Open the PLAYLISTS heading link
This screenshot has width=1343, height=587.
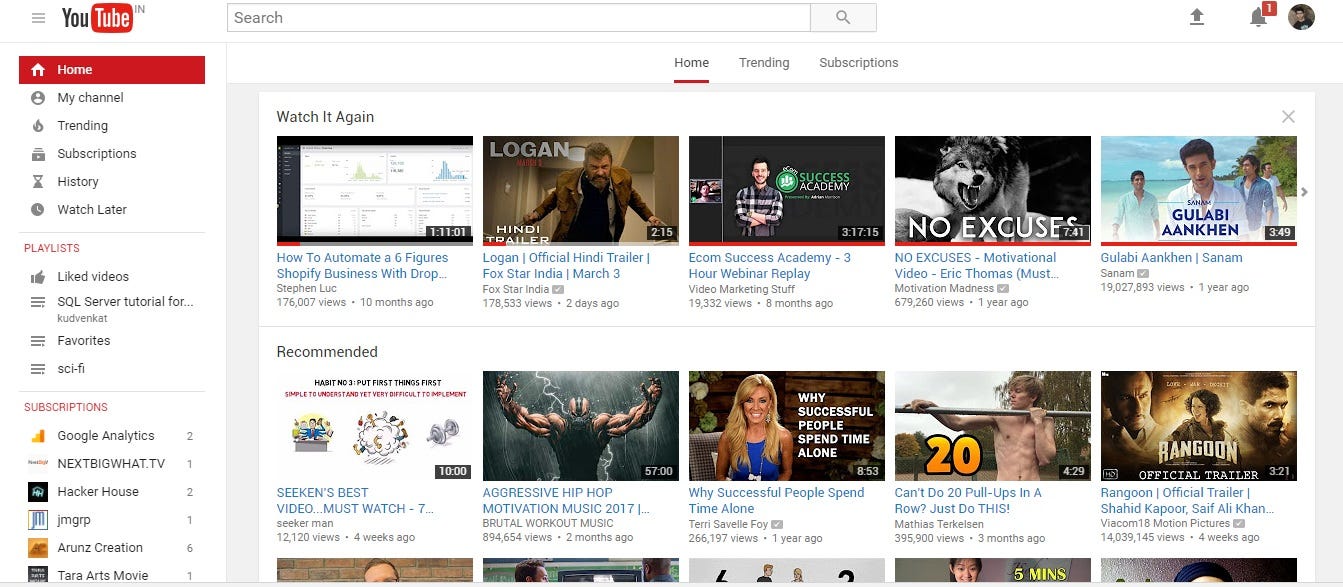pyautogui.click(x=52, y=248)
